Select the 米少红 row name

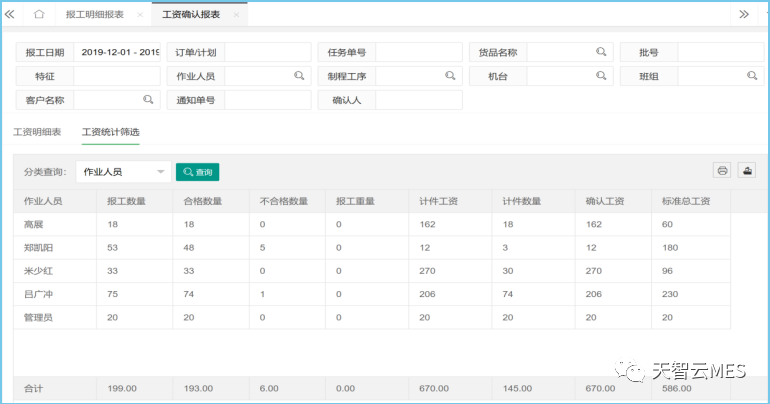(x=38, y=271)
